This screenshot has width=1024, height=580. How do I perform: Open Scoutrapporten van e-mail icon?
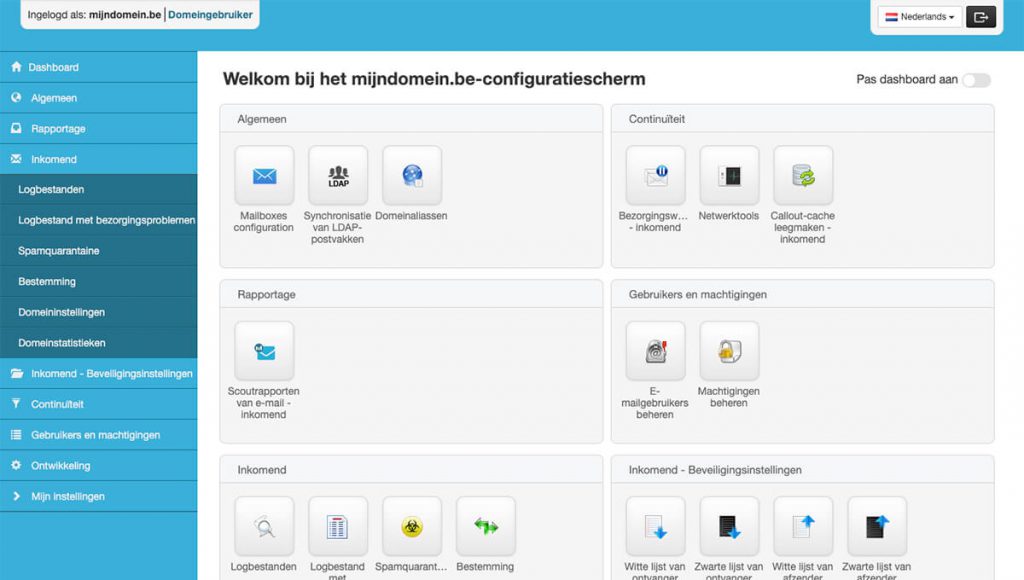click(264, 351)
